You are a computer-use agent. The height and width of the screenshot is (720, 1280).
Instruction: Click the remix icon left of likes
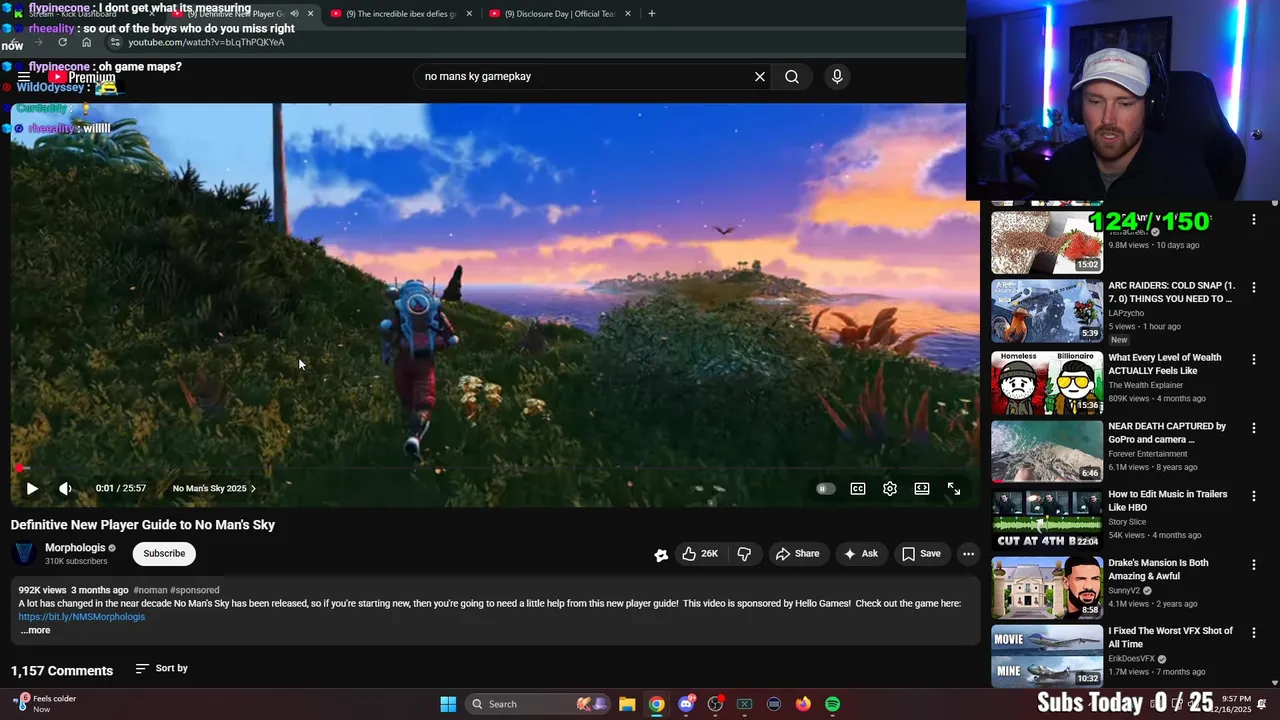(x=661, y=555)
